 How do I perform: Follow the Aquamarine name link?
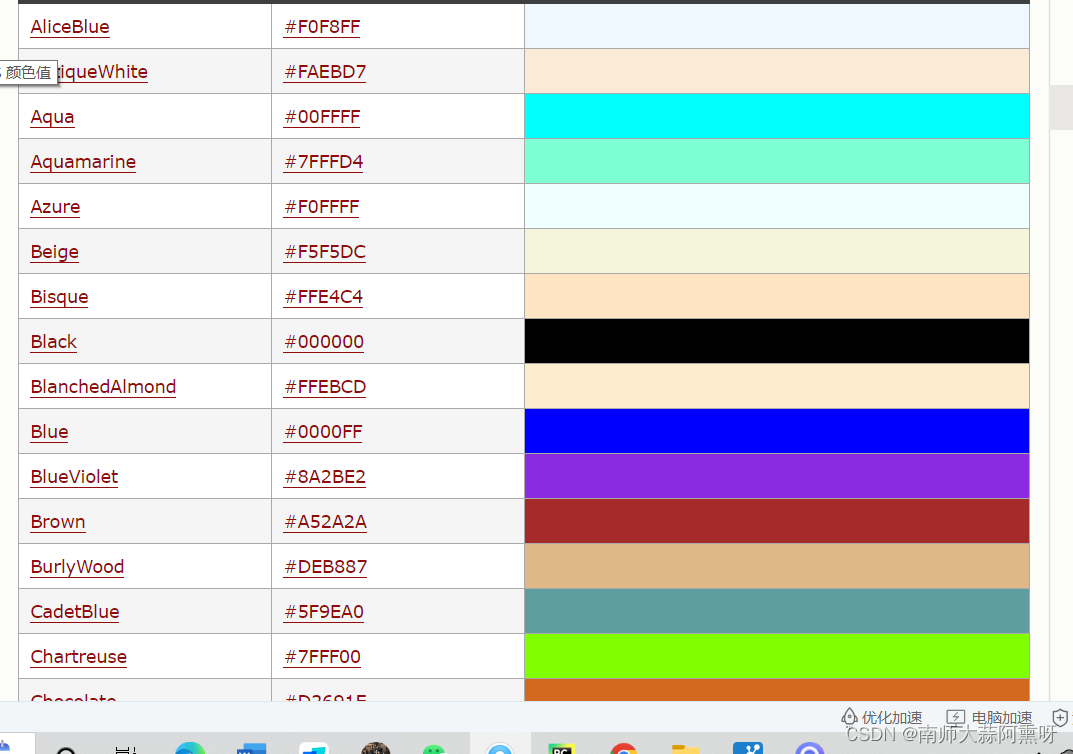(83, 162)
